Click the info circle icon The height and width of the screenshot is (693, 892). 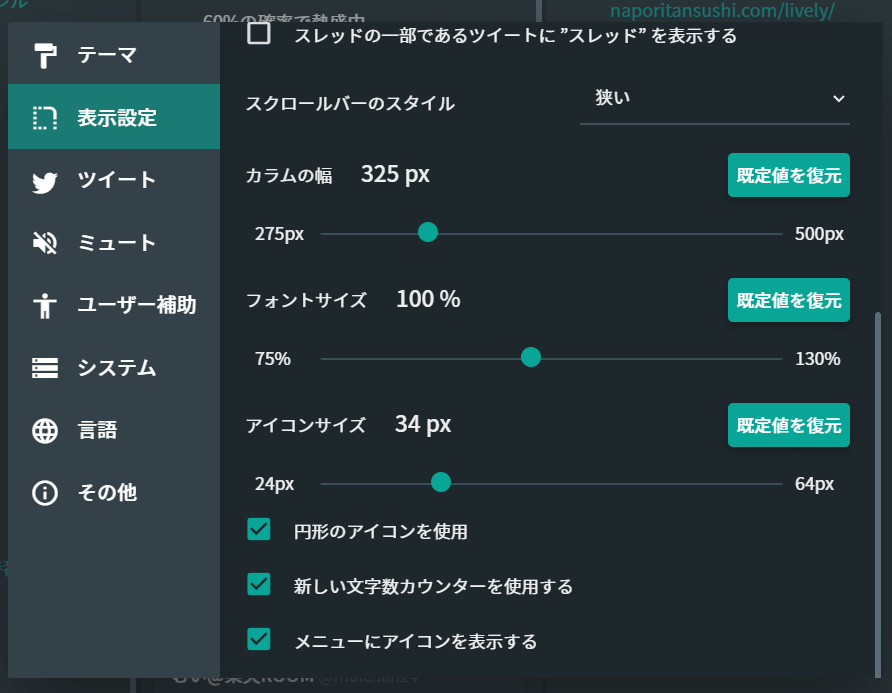tap(45, 493)
